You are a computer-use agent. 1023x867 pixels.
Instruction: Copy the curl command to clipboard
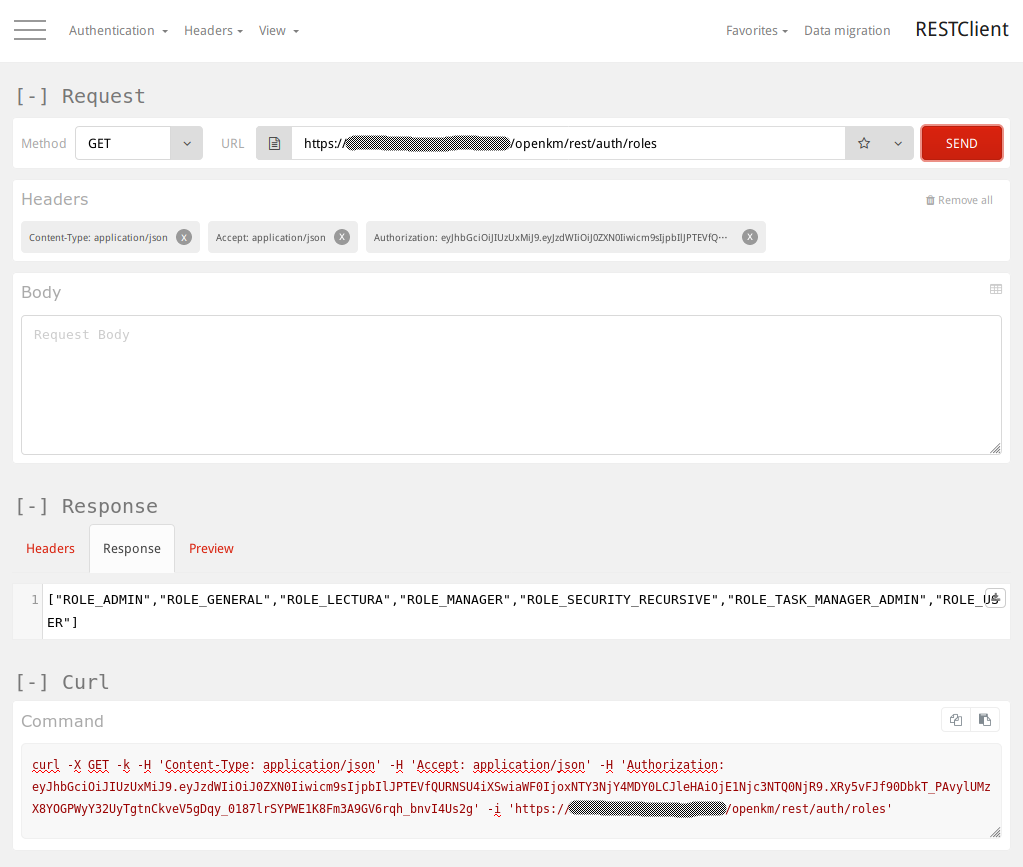(956, 719)
